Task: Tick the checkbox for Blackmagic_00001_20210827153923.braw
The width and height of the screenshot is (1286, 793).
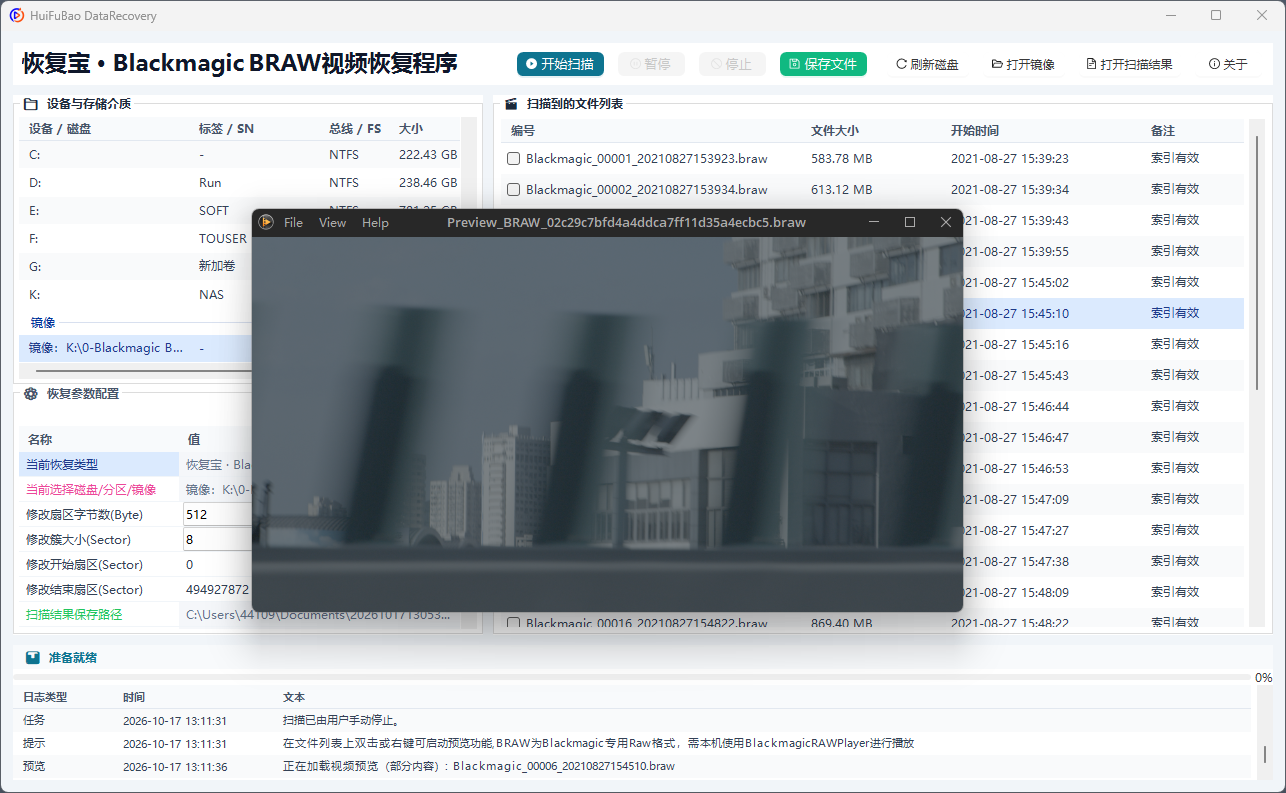Action: pos(514,159)
